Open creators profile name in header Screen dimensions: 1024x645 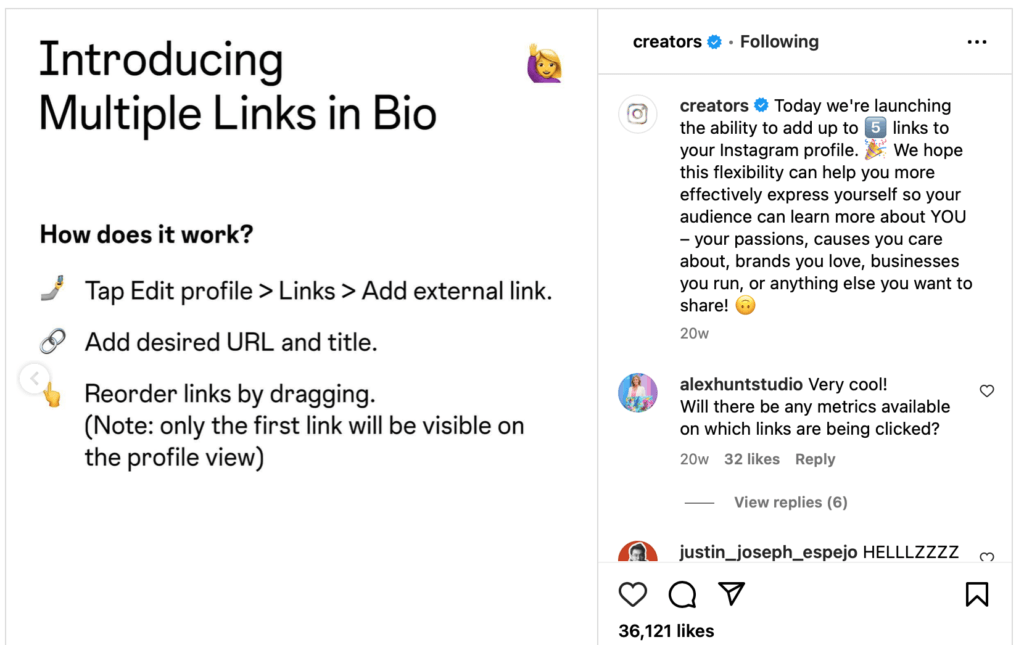pyautogui.click(x=667, y=42)
